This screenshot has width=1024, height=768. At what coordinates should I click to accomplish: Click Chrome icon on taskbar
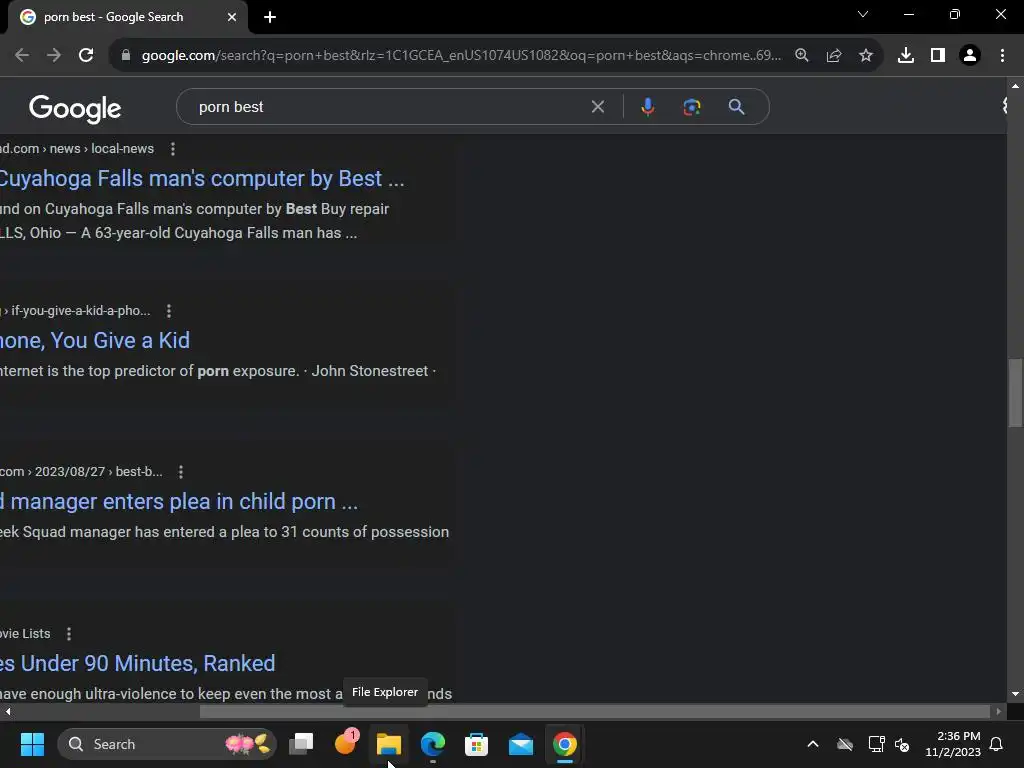(x=565, y=744)
